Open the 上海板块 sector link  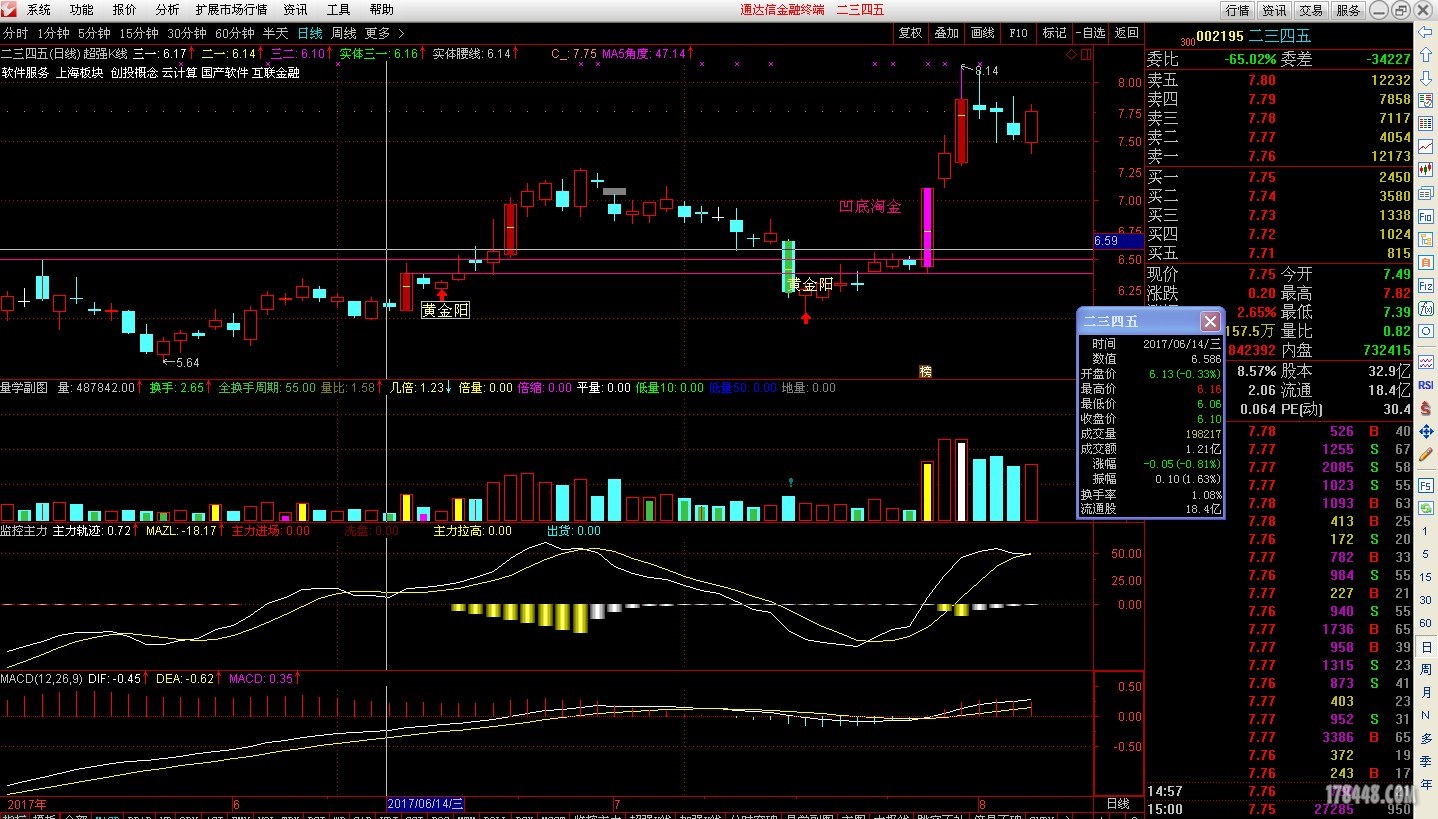pos(80,73)
